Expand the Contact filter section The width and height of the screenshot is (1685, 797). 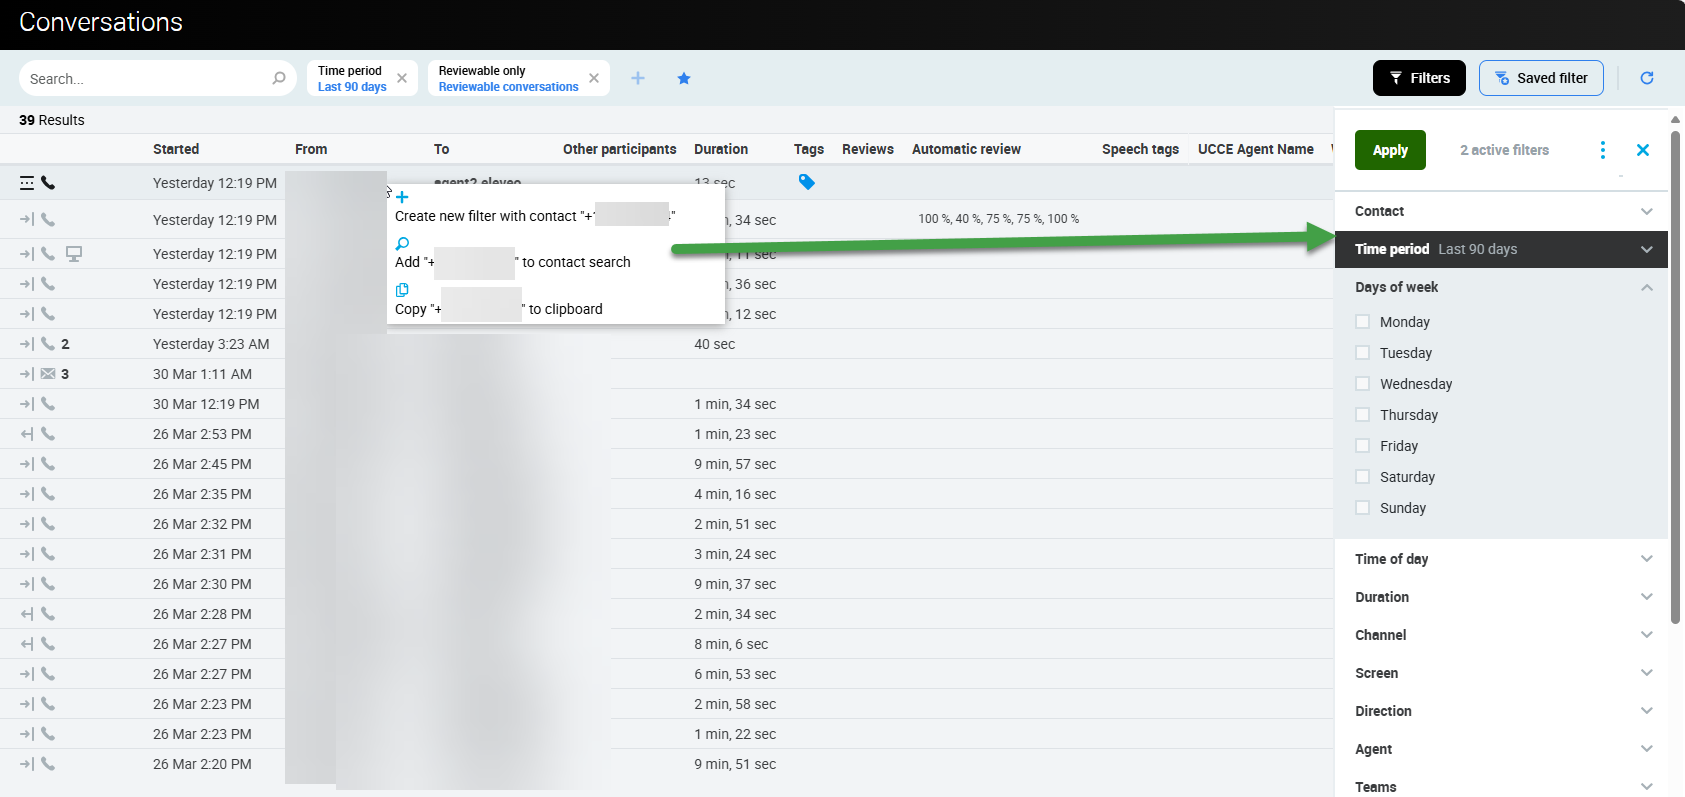pyautogui.click(x=1500, y=211)
